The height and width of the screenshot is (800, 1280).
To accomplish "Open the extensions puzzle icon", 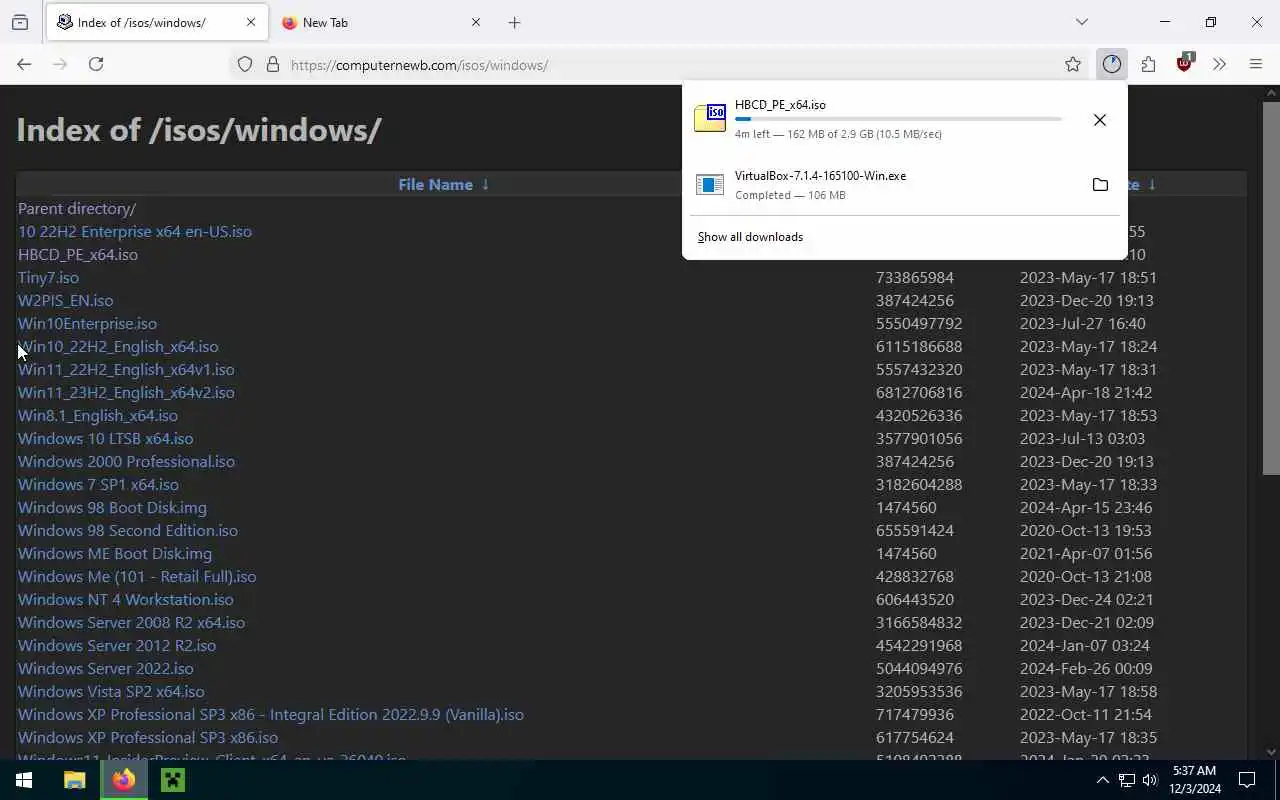I will point(1148,64).
